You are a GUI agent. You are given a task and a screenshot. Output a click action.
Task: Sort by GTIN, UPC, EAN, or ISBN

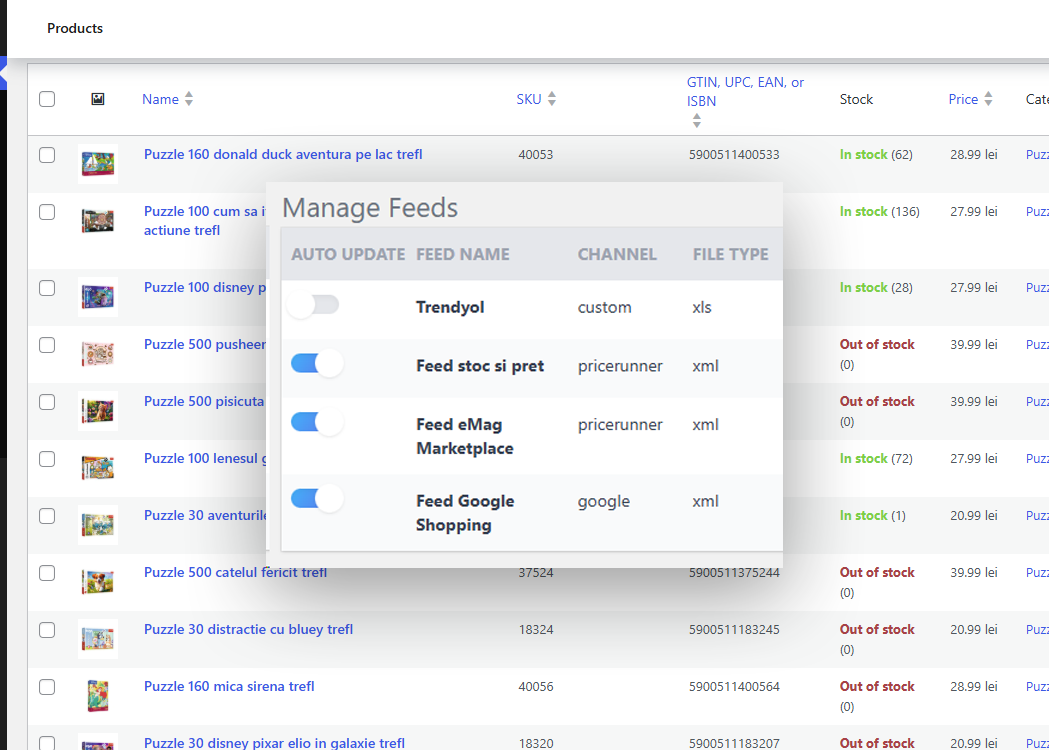[x=745, y=92]
